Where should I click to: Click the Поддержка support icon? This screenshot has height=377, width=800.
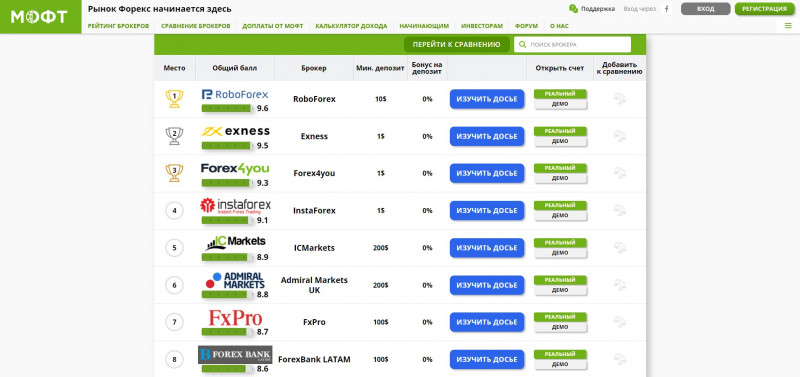coord(573,9)
